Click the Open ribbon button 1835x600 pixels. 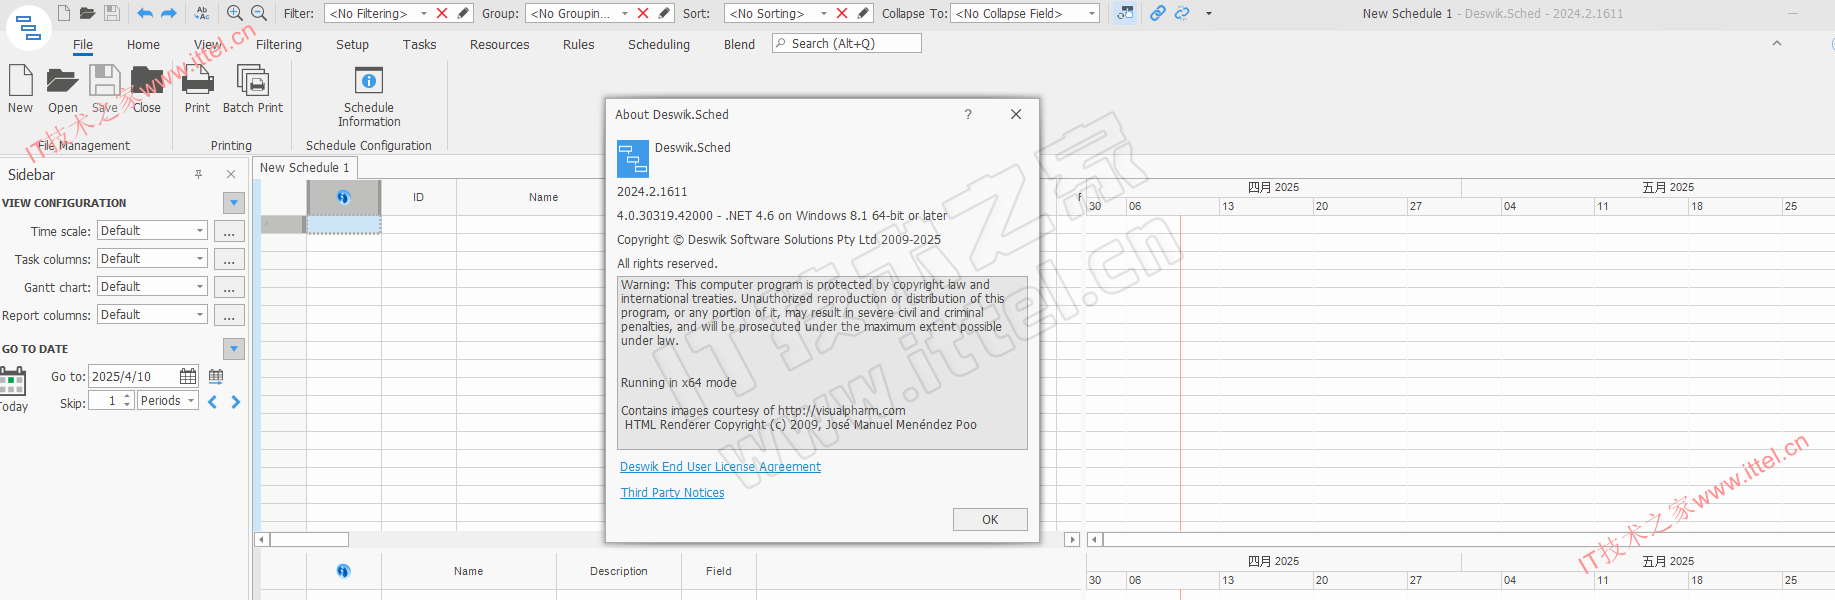[x=62, y=89]
